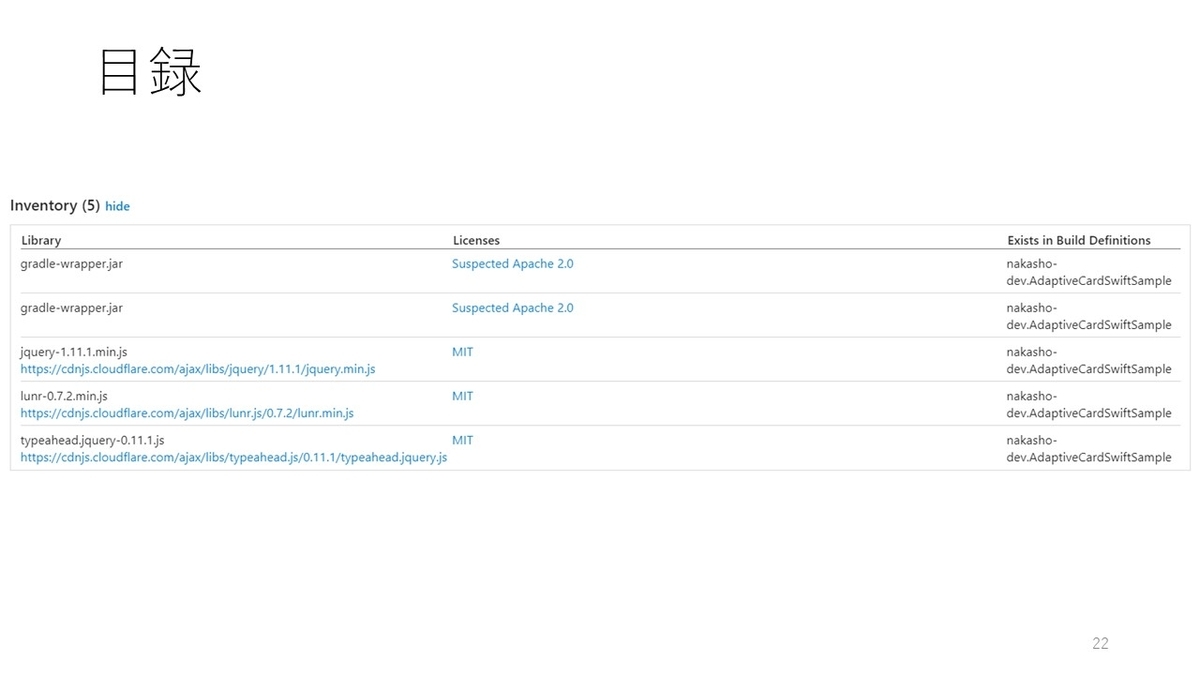Click the slide title 目録
Screen dimensions: 1200x675
pyautogui.click(x=151, y=72)
